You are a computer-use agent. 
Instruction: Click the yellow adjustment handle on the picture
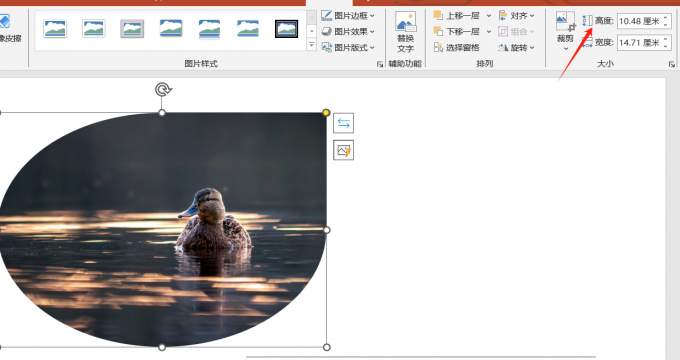(326, 113)
